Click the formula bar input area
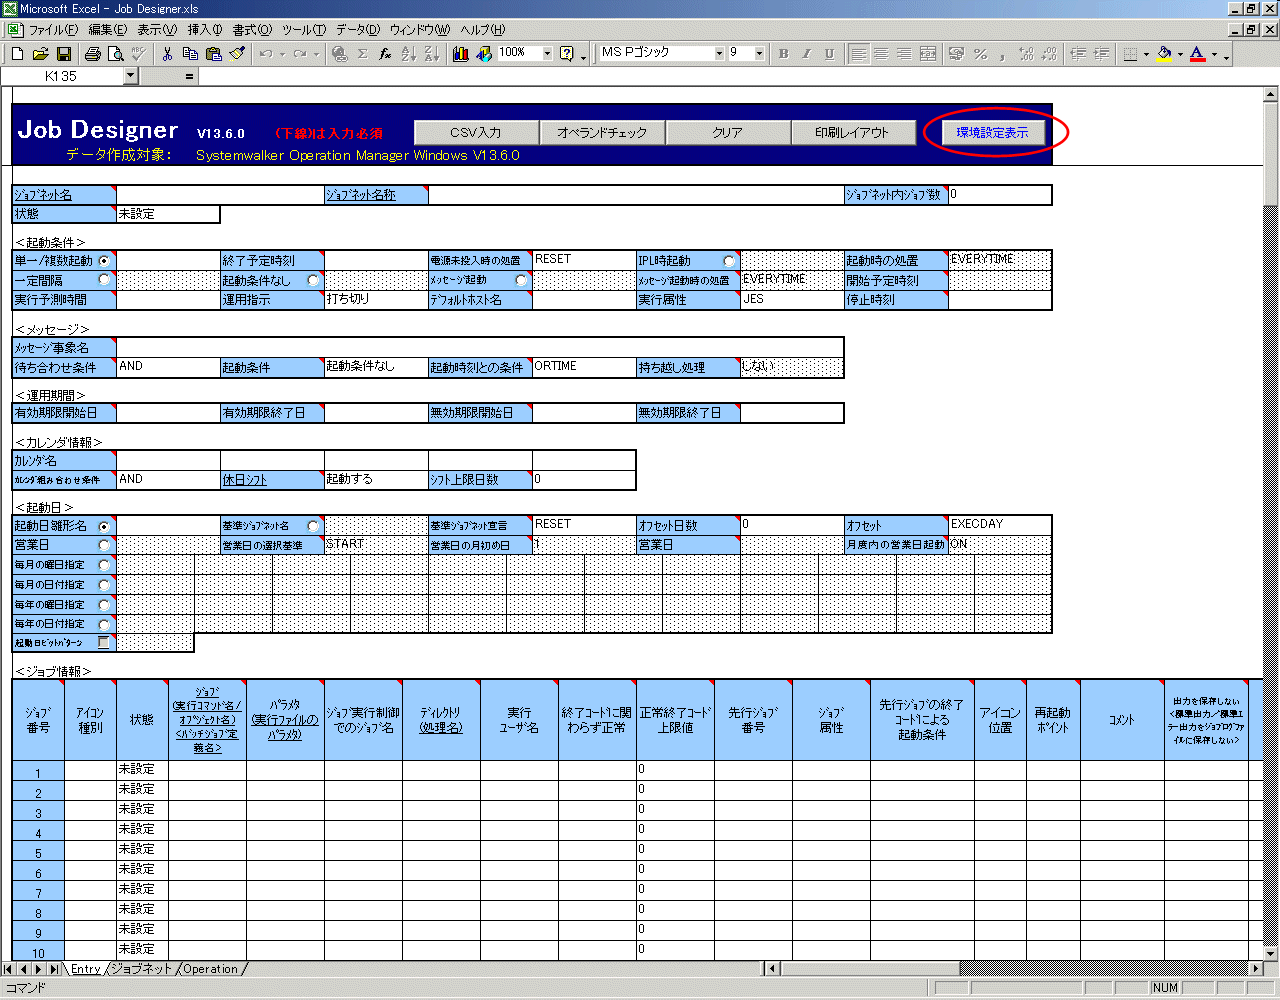 tap(738, 76)
